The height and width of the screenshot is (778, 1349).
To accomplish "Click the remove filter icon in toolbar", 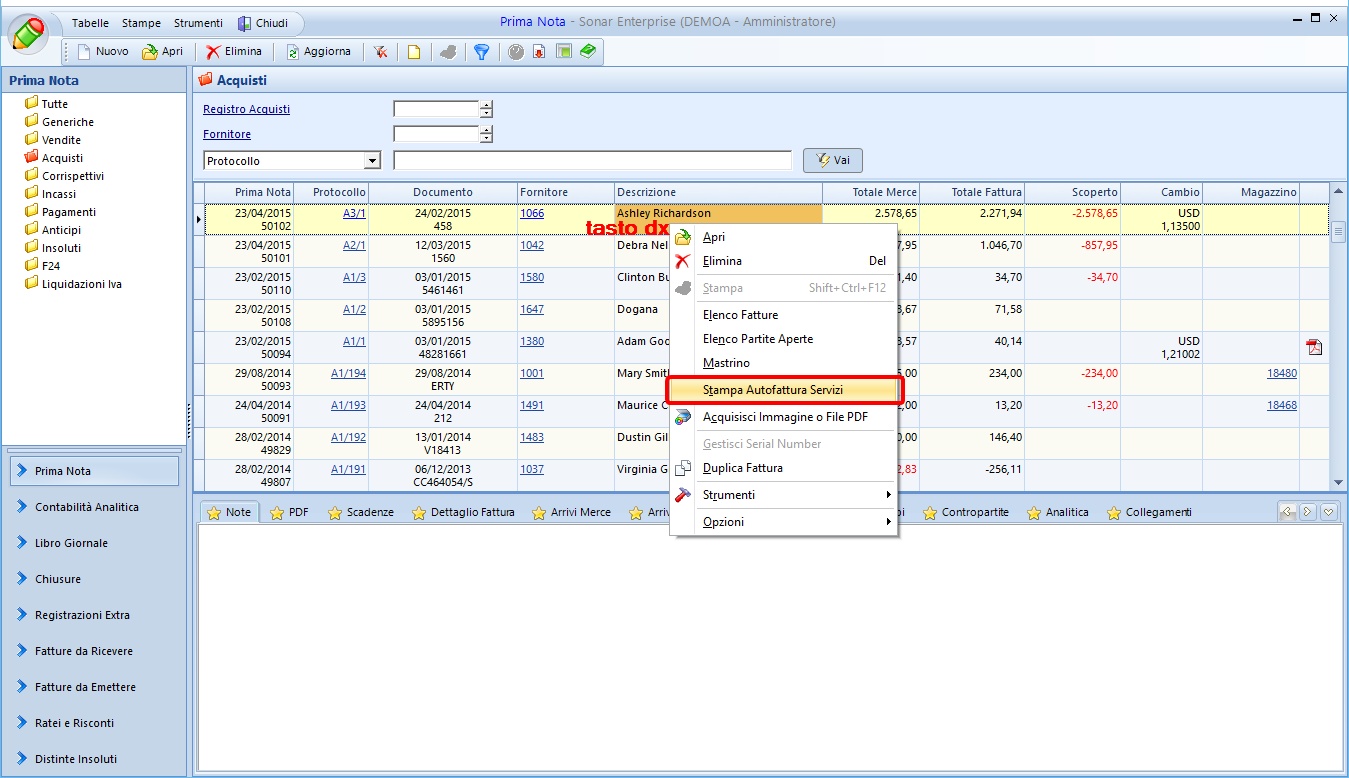I will [381, 52].
